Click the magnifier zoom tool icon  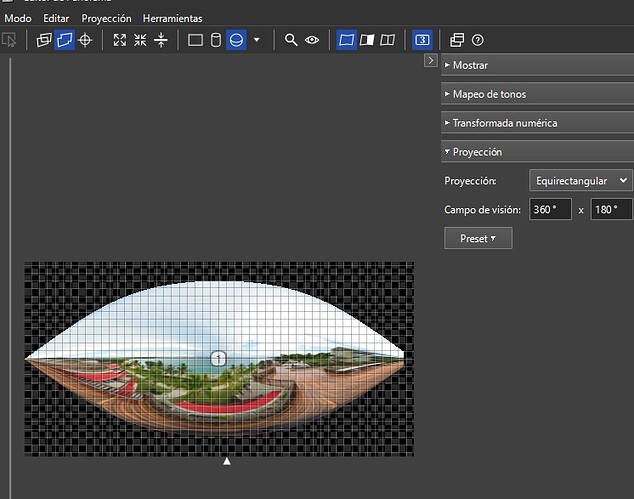pyautogui.click(x=291, y=40)
